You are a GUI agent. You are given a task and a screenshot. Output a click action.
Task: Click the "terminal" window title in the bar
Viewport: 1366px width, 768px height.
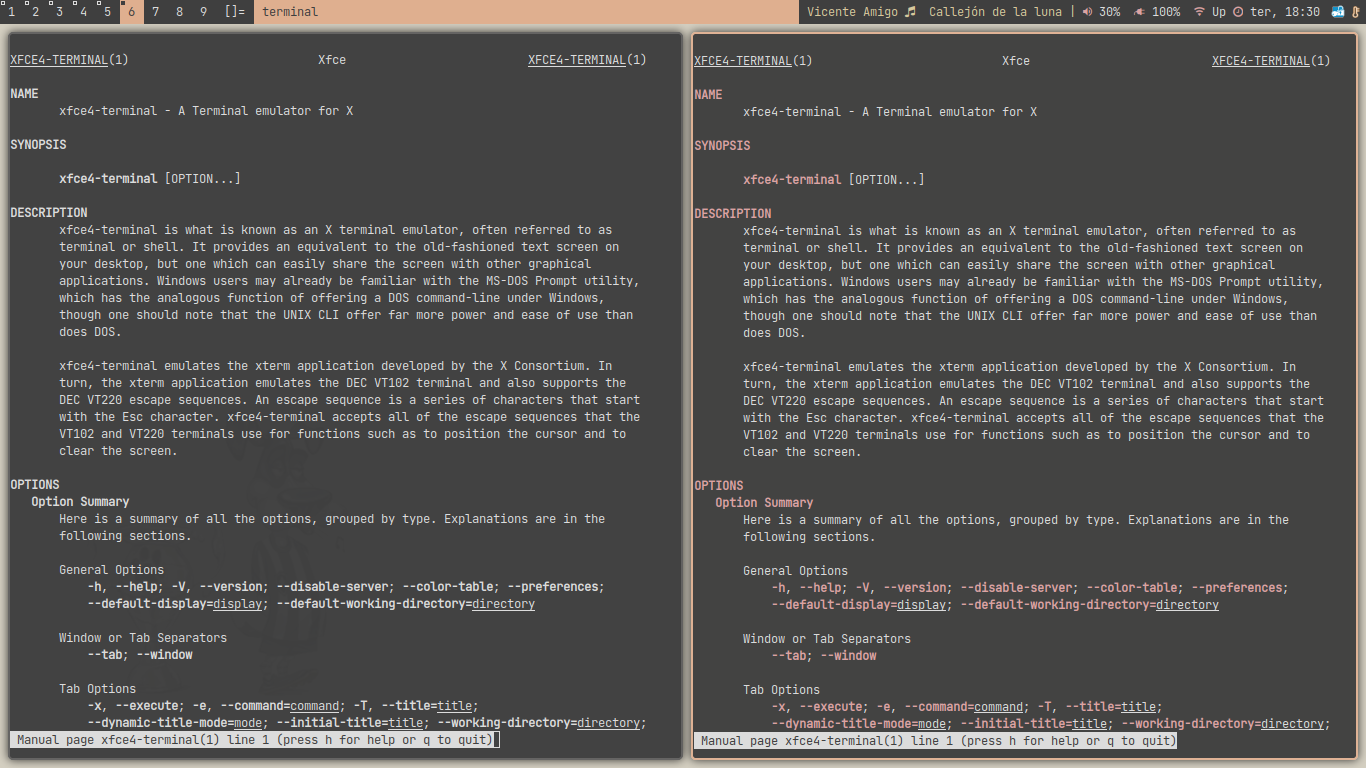pos(290,12)
